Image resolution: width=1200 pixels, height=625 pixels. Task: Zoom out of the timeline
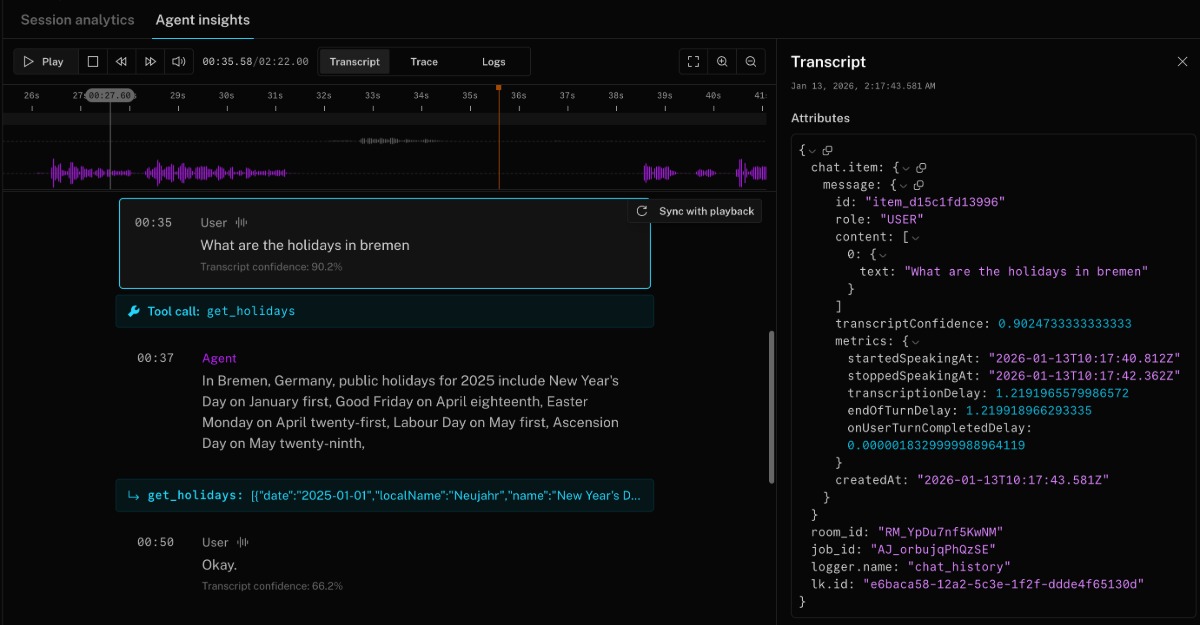[751, 62]
